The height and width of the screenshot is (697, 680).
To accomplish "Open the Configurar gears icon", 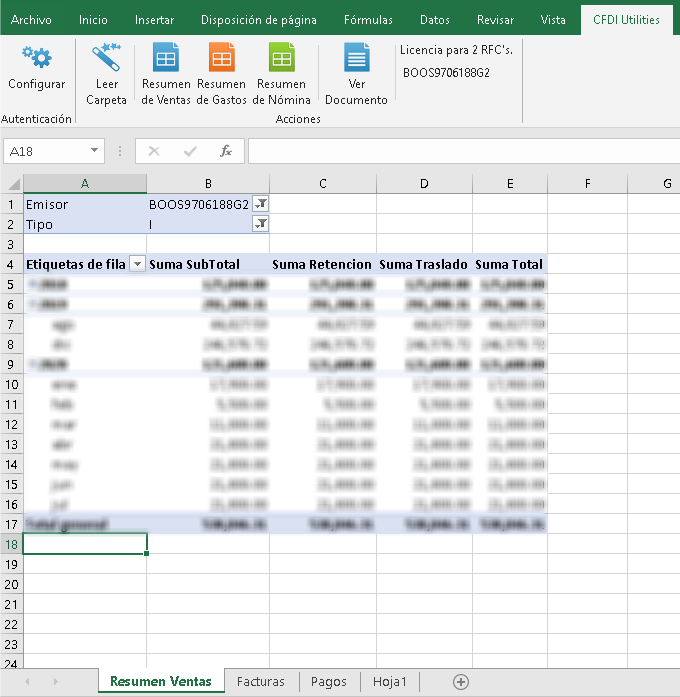I will 36,58.
